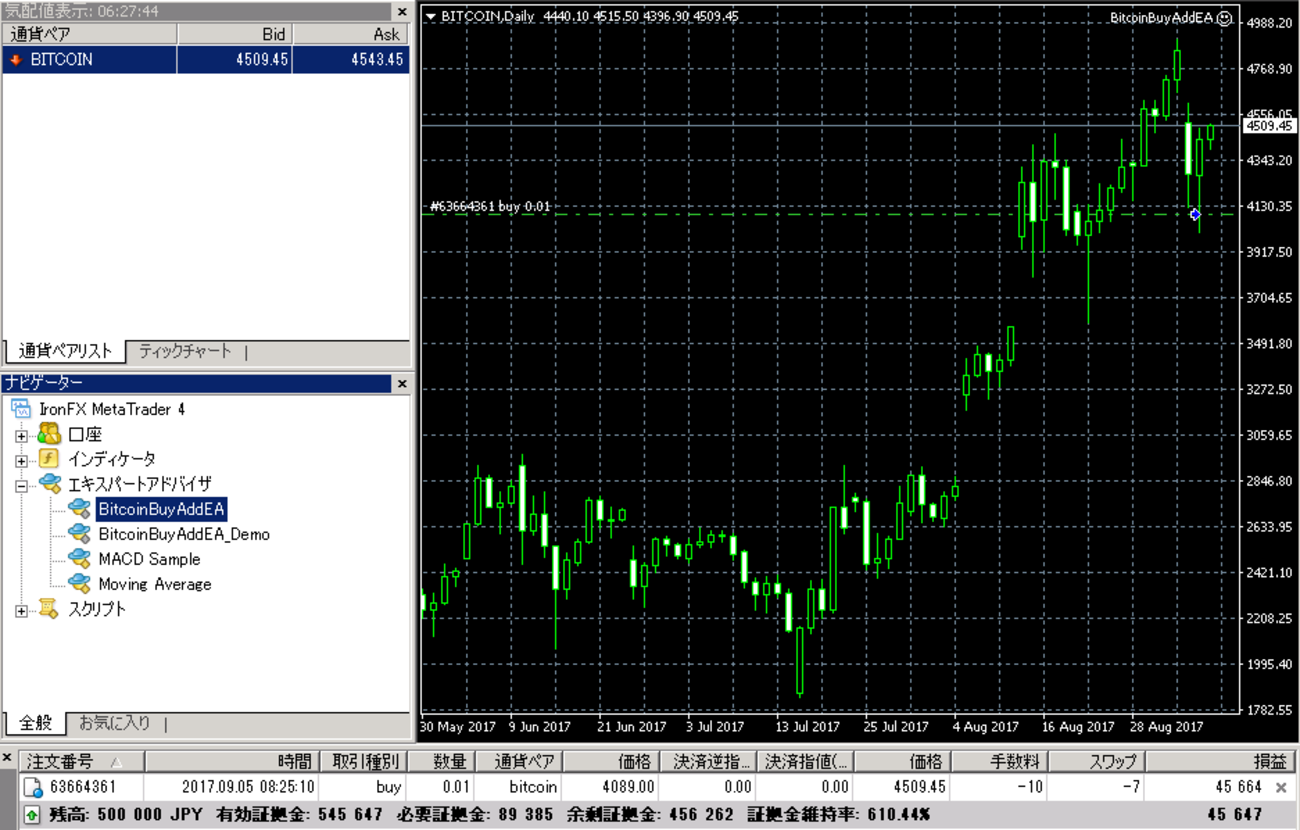Screen dimensions: 1300x830
Task: Click the IronFX MetaTrader 4 root icon
Action: pos(20,409)
